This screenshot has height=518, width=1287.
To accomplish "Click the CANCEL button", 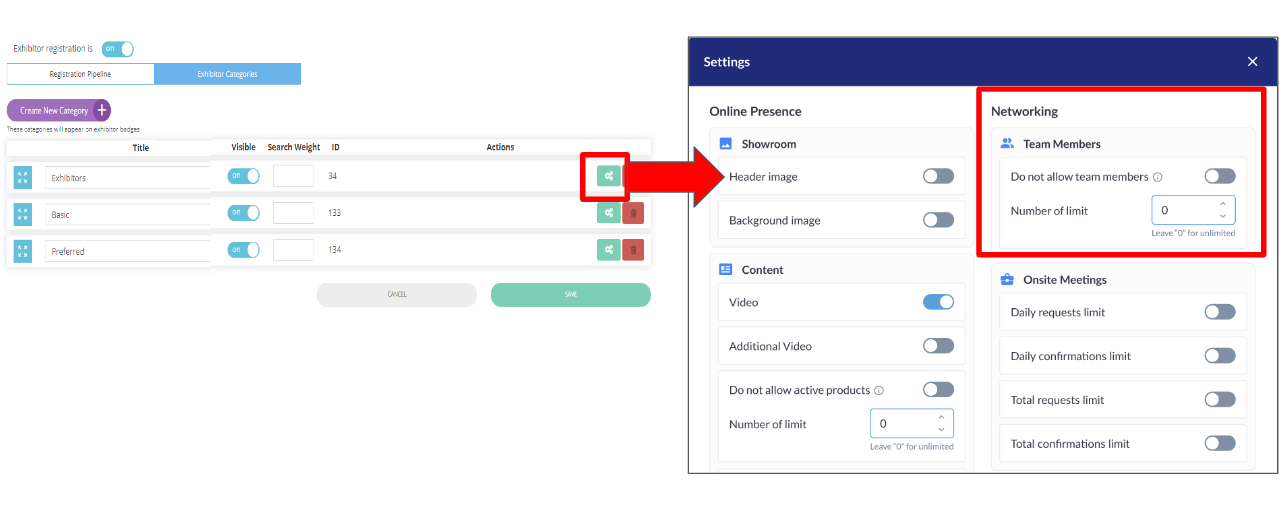I will click(x=397, y=295).
